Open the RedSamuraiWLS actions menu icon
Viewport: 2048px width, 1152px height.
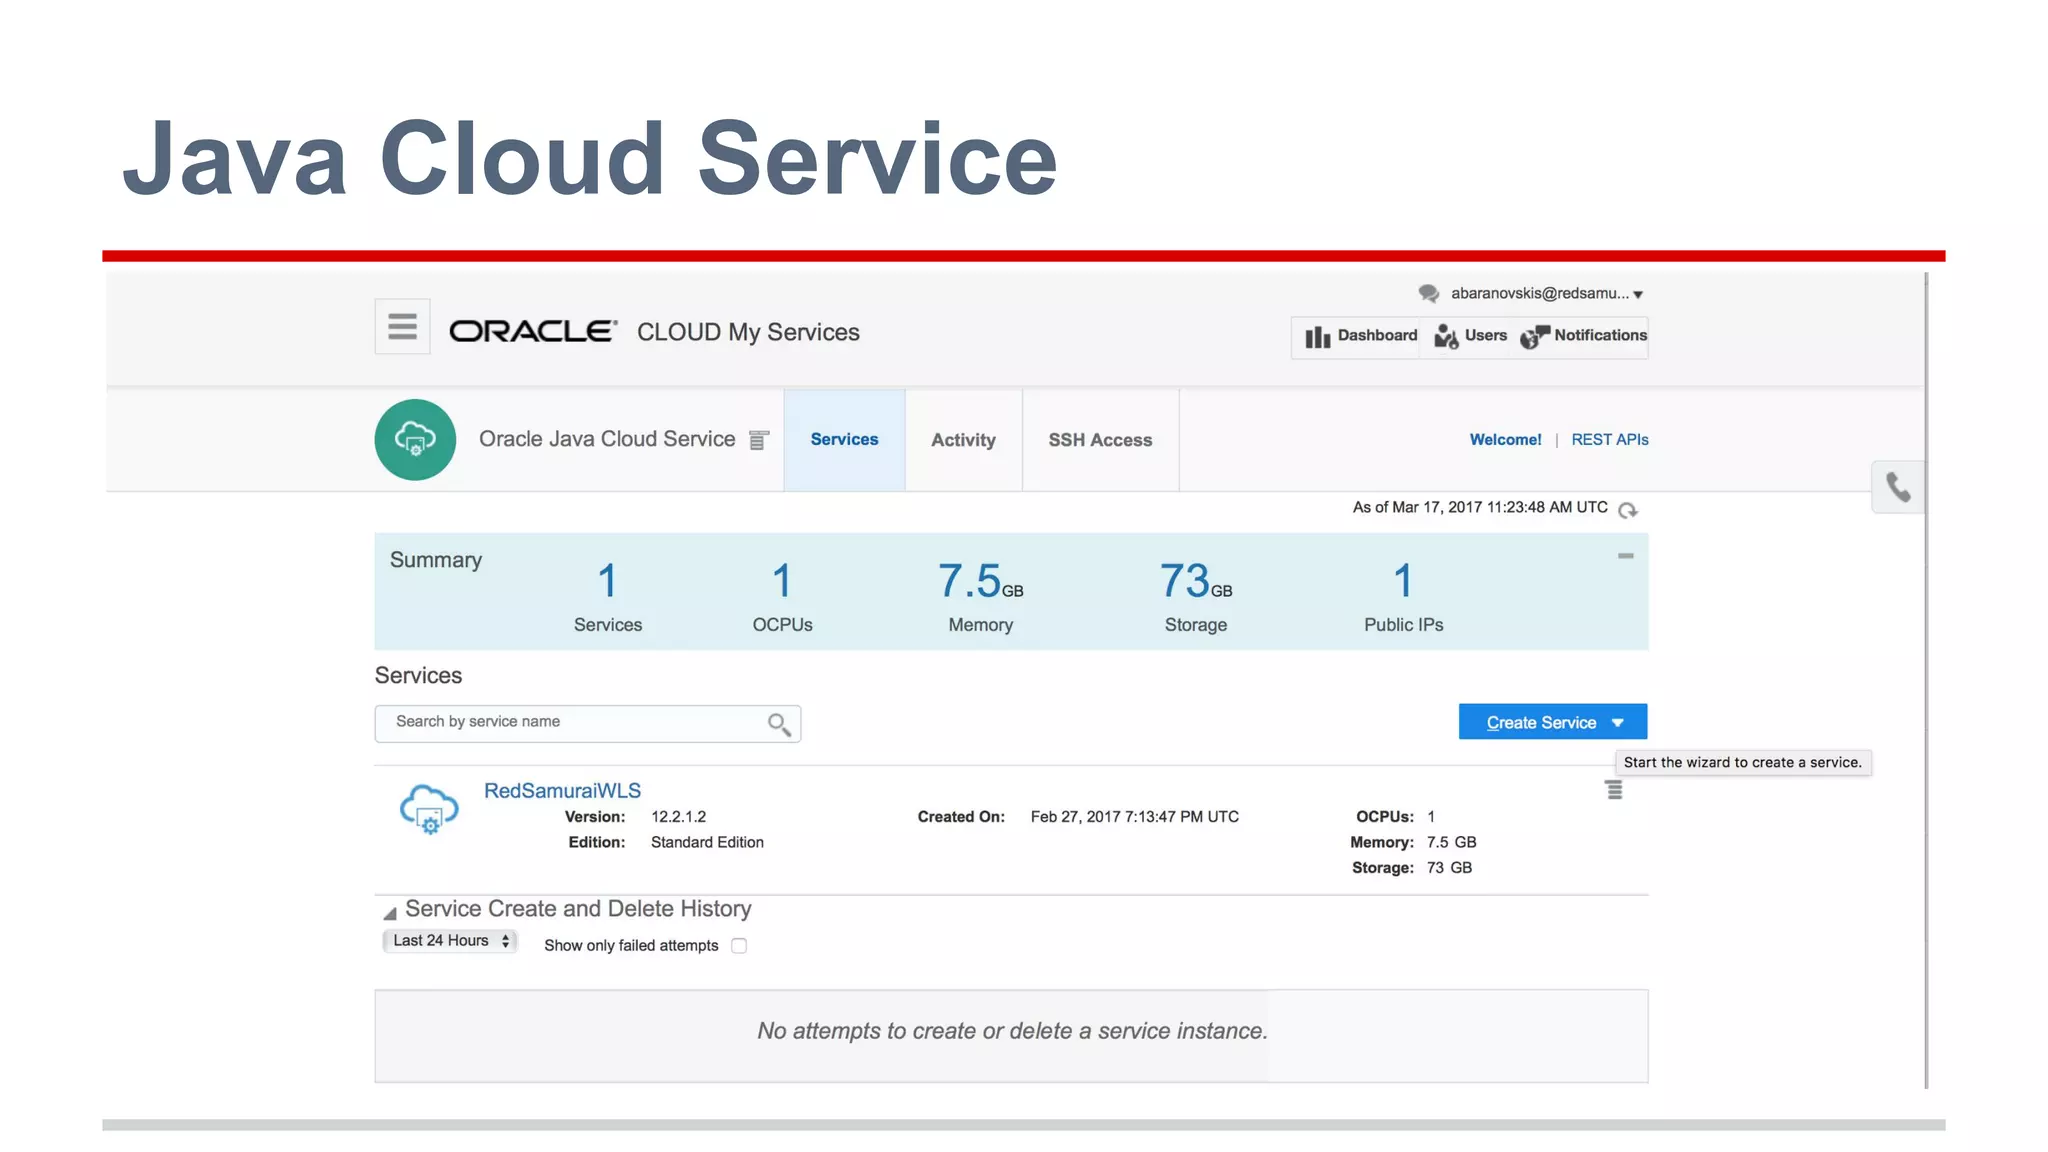coord(1614,791)
